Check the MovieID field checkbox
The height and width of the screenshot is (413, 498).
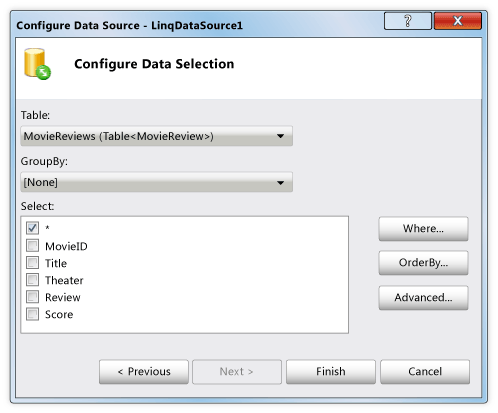point(32,246)
